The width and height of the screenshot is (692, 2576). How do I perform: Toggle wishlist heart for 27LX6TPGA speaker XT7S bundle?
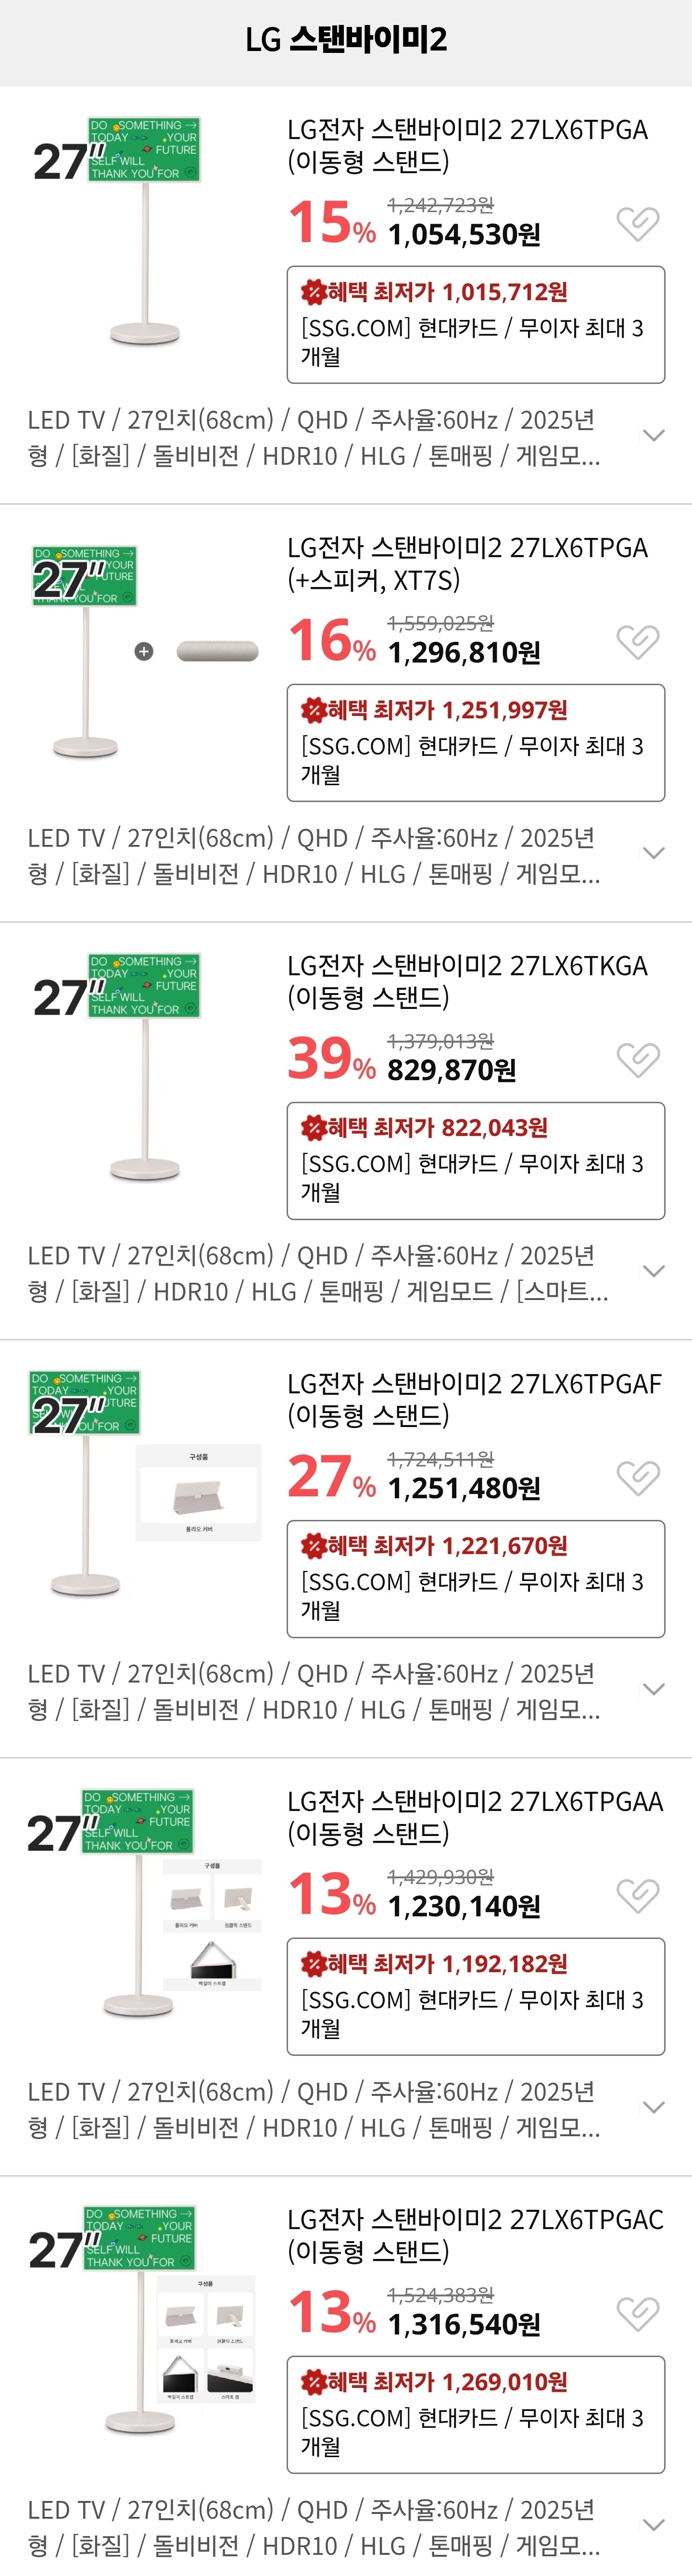coord(637,641)
